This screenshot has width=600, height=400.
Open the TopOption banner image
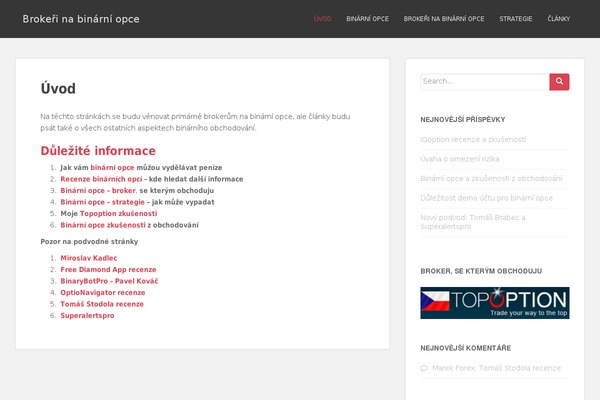pos(495,303)
